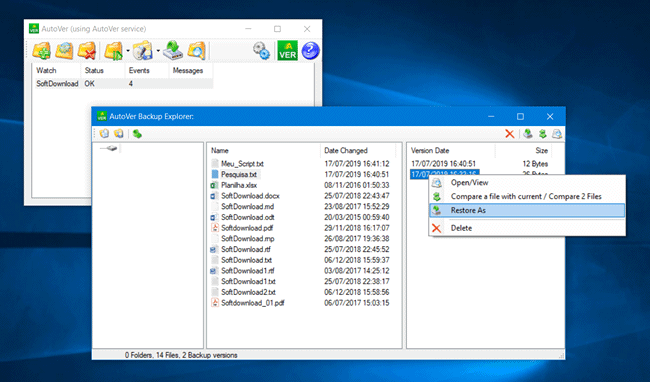The image size is (650, 382).
Task: Select the file SoftDownload2.txt
Action: 248,293
